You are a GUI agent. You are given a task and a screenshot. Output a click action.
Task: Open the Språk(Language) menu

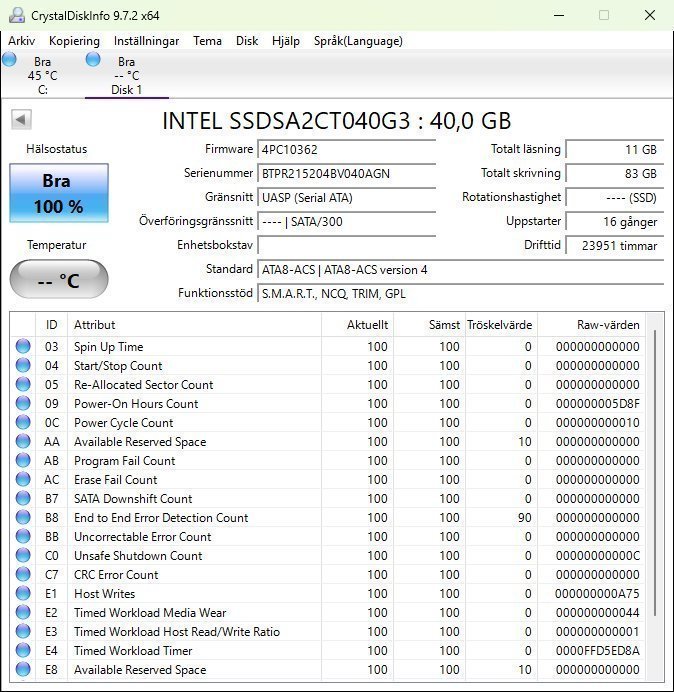(358, 41)
